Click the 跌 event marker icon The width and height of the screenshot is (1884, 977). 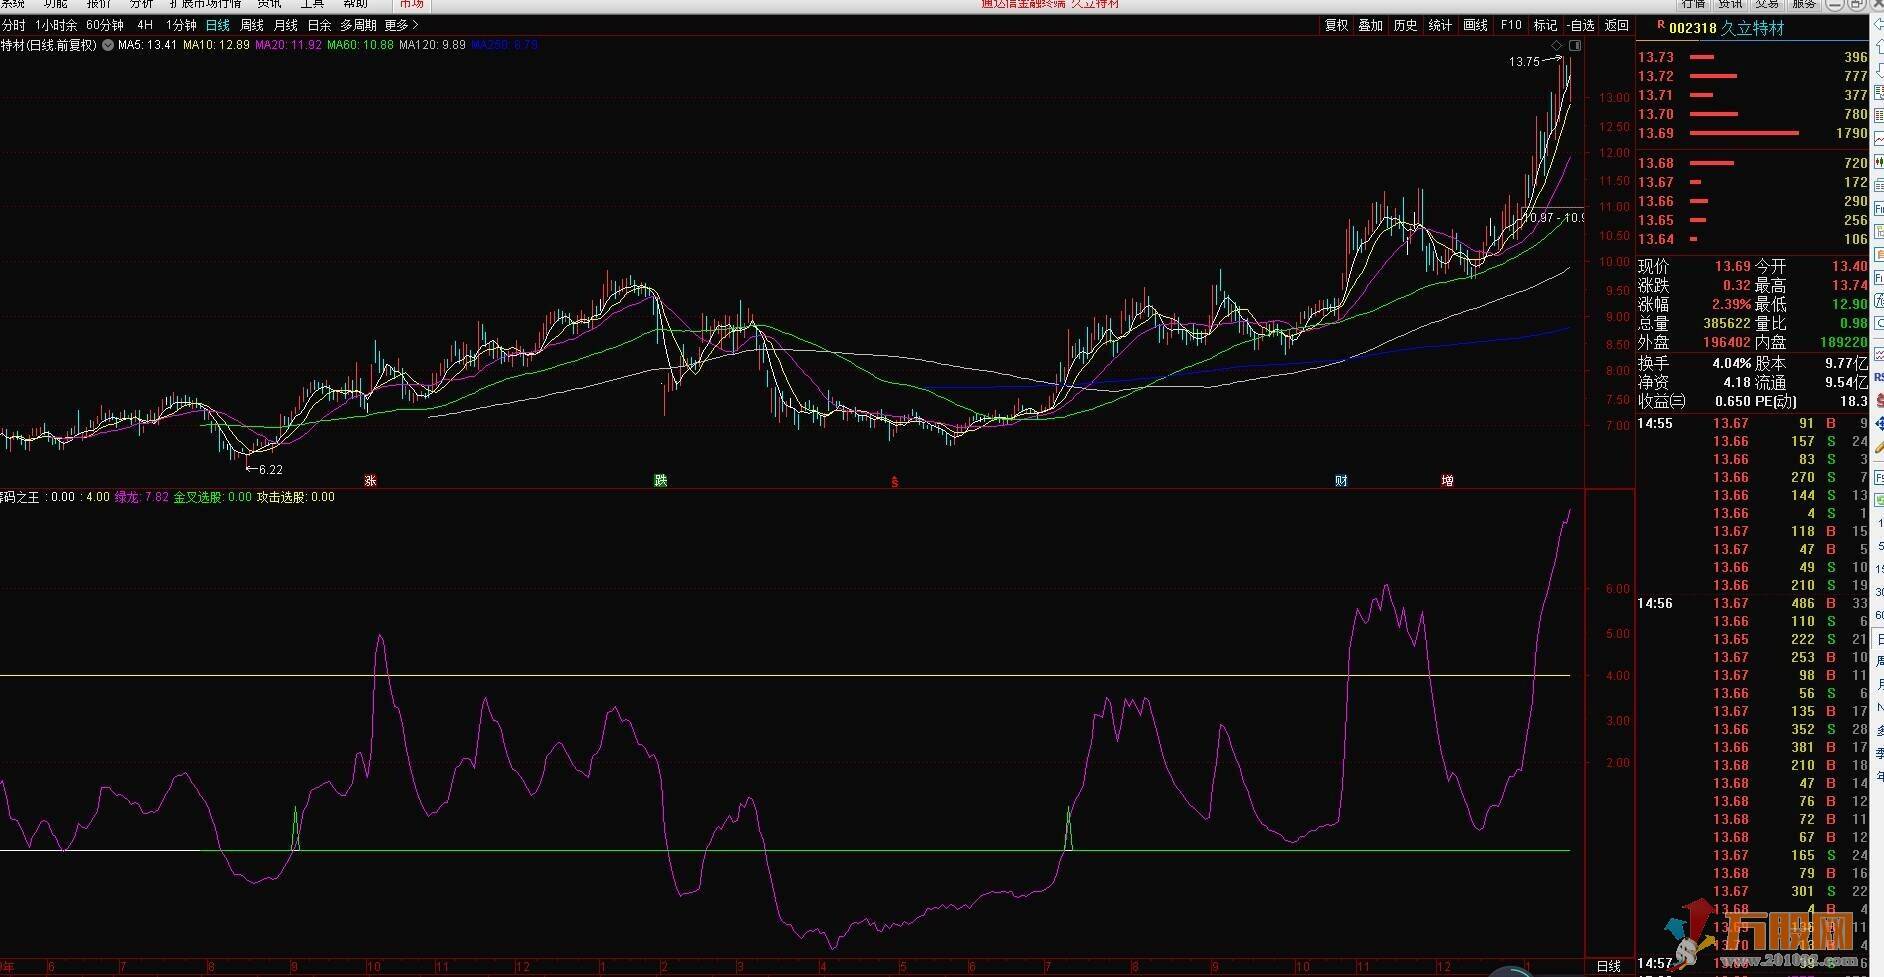pyautogui.click(x=660, y=481)
